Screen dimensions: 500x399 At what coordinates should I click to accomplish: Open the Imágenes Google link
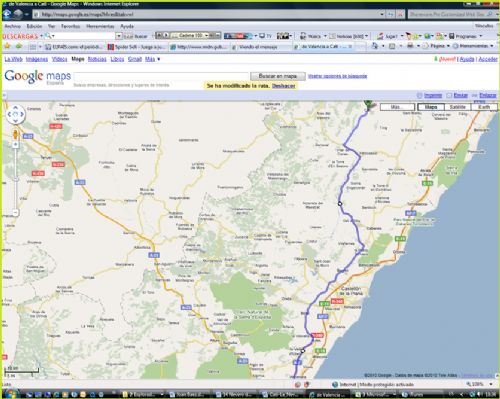(x=37, y=59)
